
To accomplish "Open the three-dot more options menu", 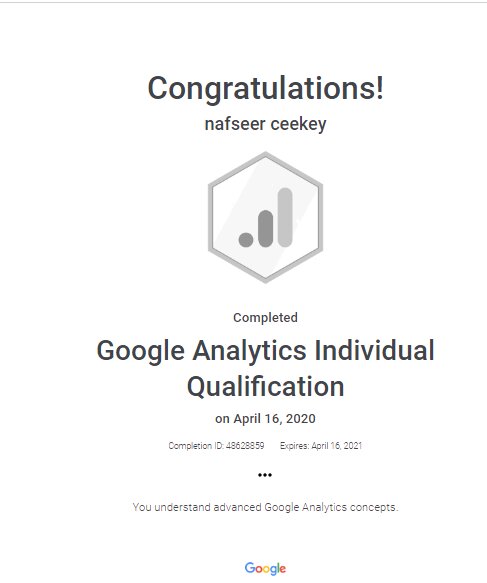I will [x=265, y=475].
